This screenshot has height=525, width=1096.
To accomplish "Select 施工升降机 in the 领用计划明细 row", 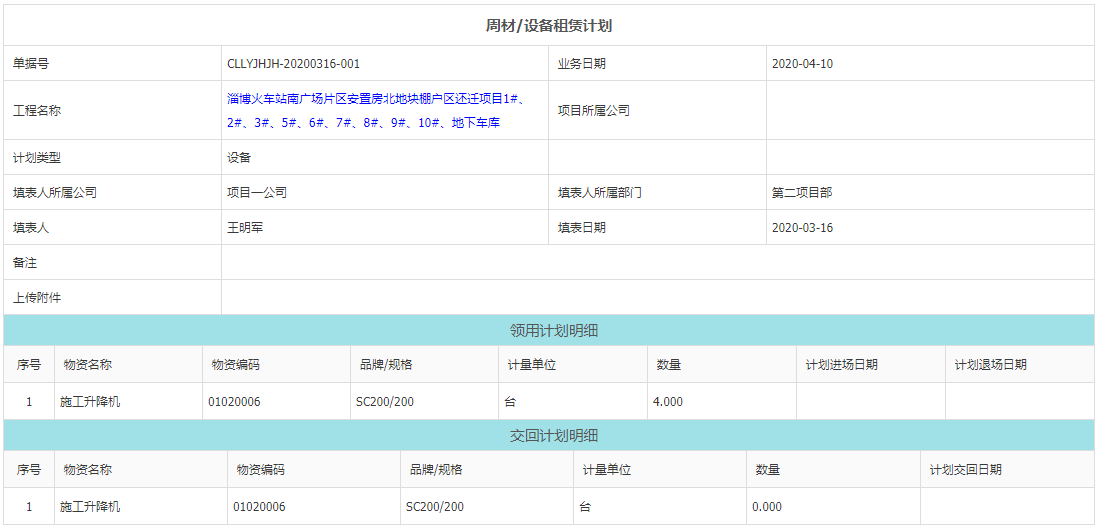I will [90, 401].
